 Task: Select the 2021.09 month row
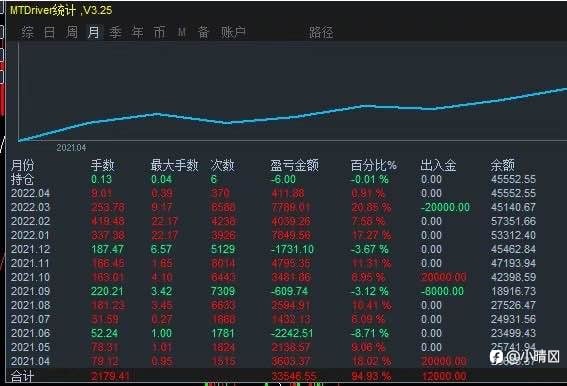click(x=30, y=291)
